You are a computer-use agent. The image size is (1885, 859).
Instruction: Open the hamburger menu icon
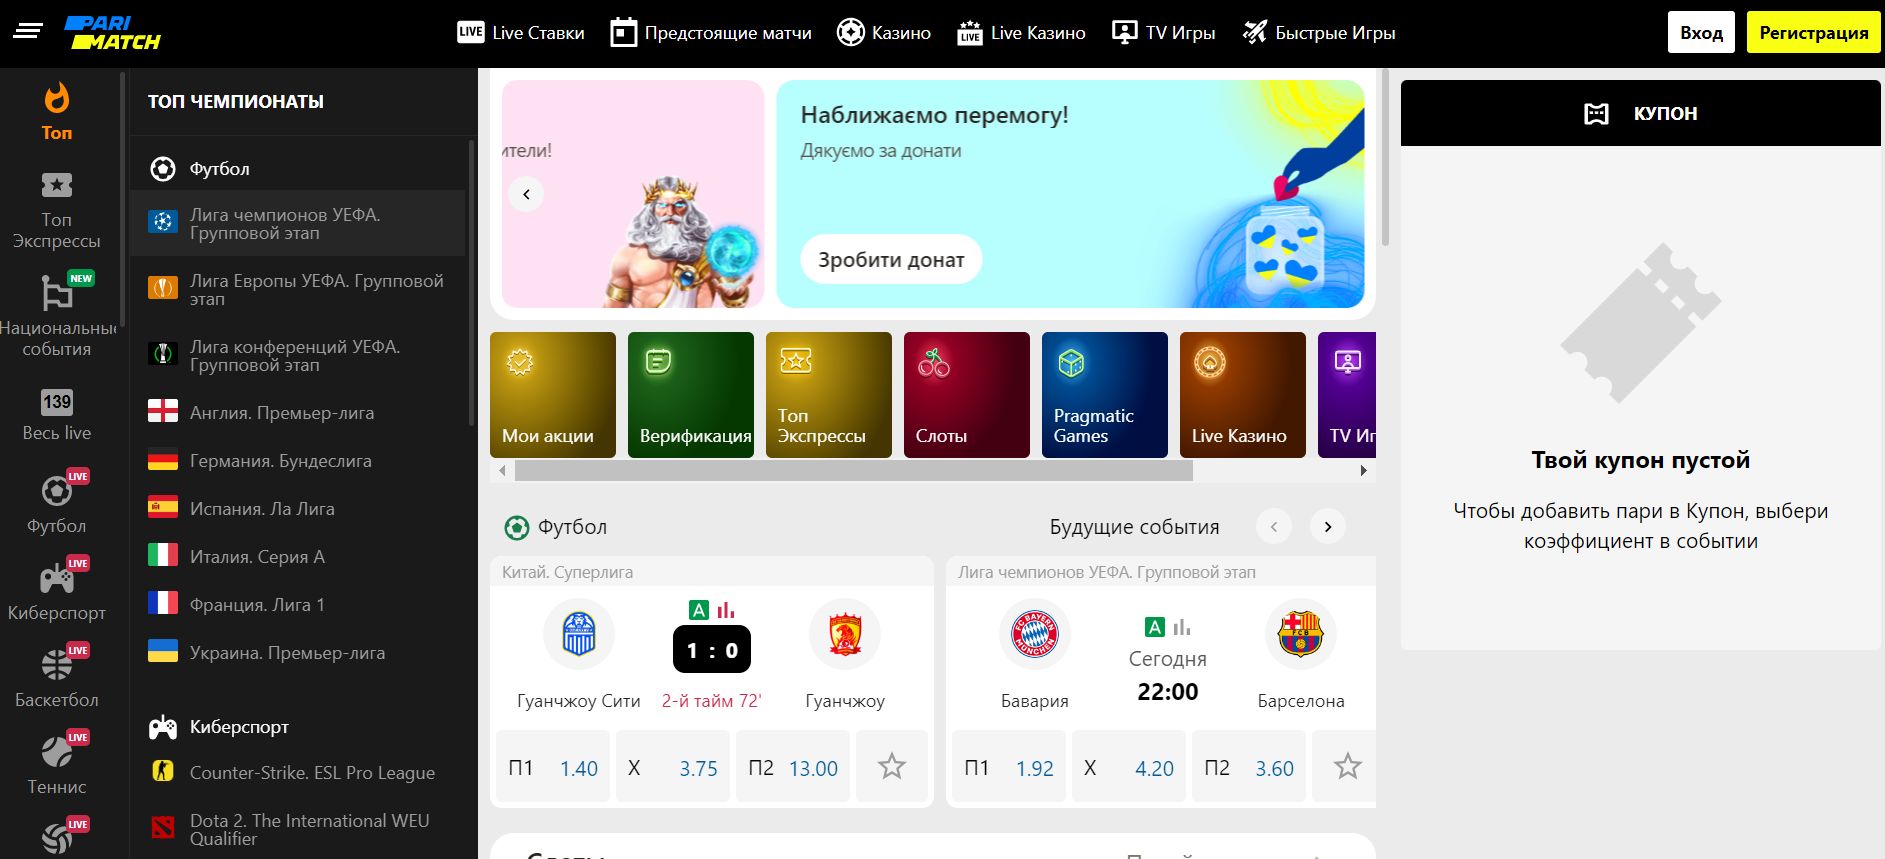[28, 31]
